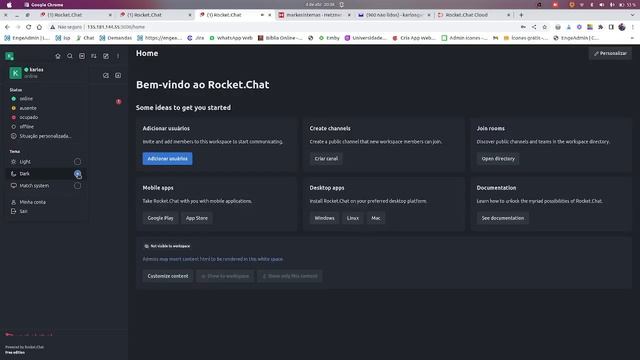Image resolution: width=640 pixels, height=360 pixels.
Task: Click the share icon in address bar
Action: point(534,27)
